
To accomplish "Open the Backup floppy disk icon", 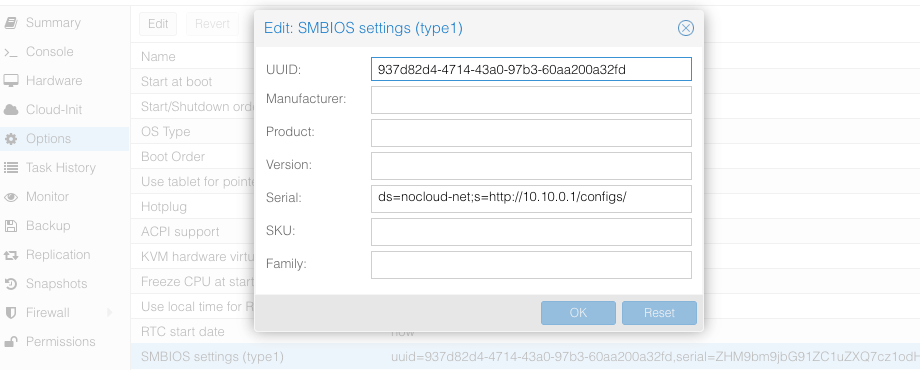I will point(11,226).
